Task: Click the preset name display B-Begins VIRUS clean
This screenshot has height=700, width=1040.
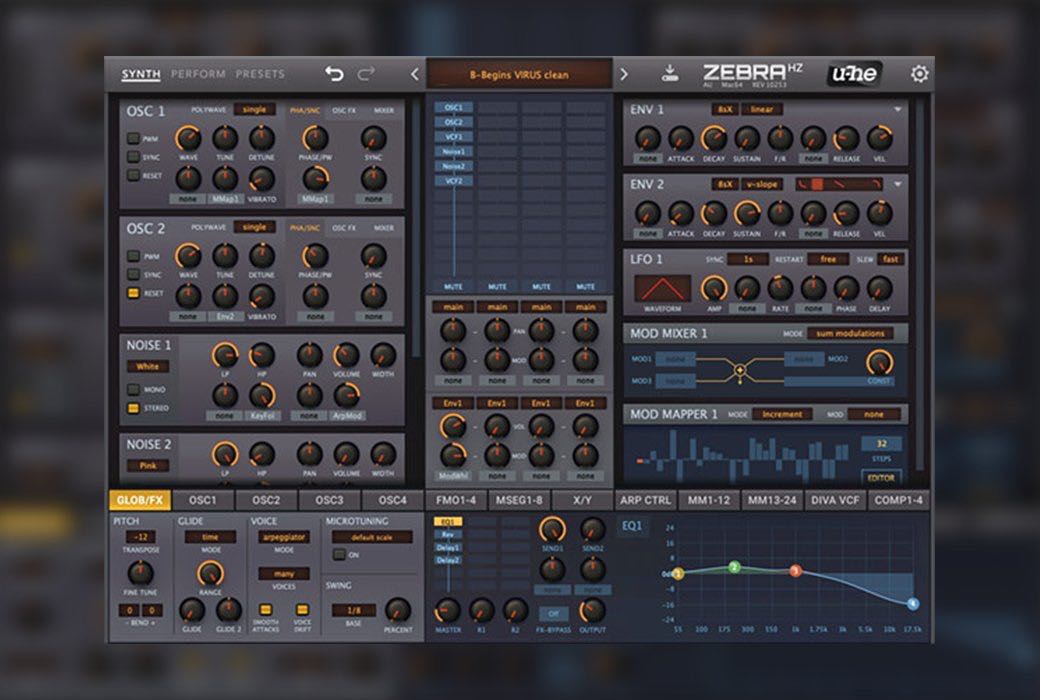Action: click(x=519, y=74)
